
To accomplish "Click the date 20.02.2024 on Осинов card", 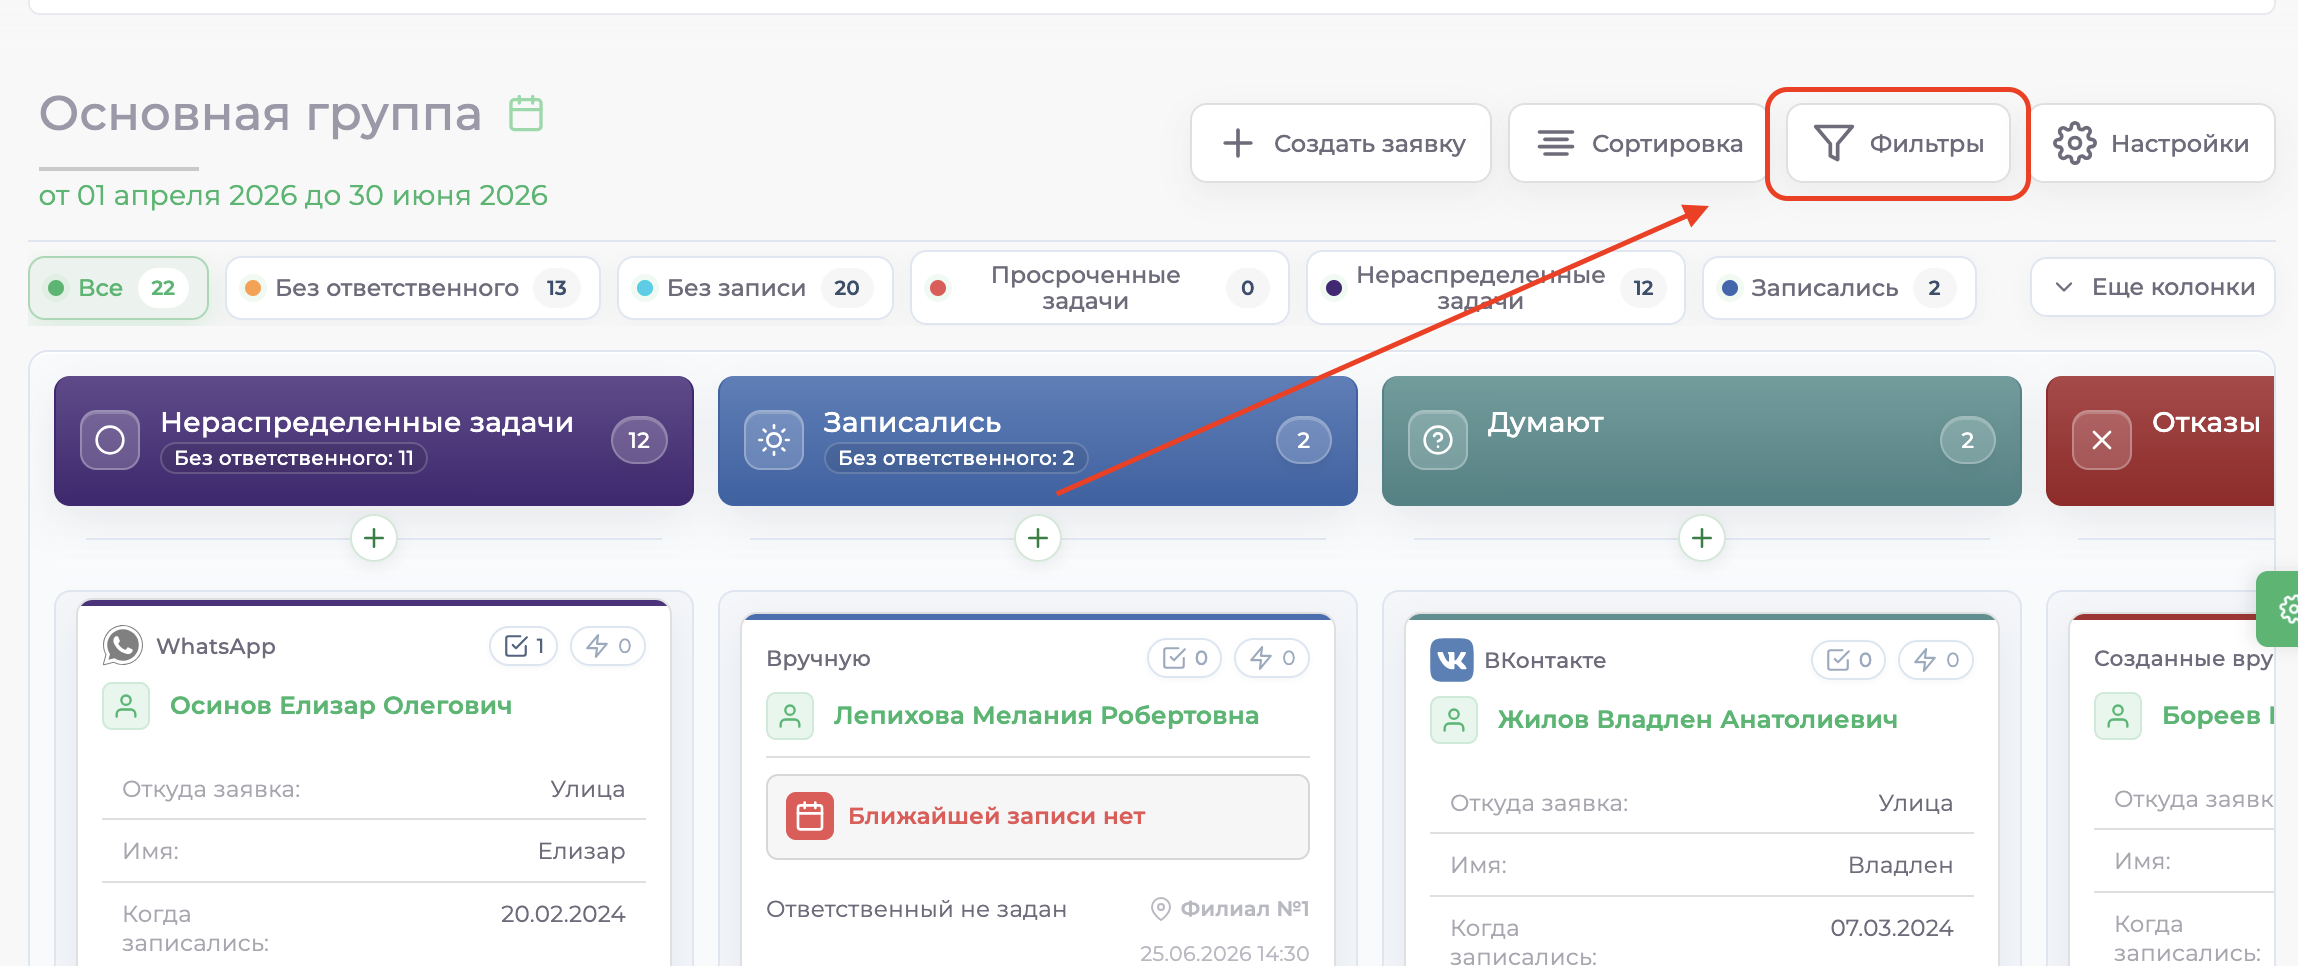I will point(563,914).
